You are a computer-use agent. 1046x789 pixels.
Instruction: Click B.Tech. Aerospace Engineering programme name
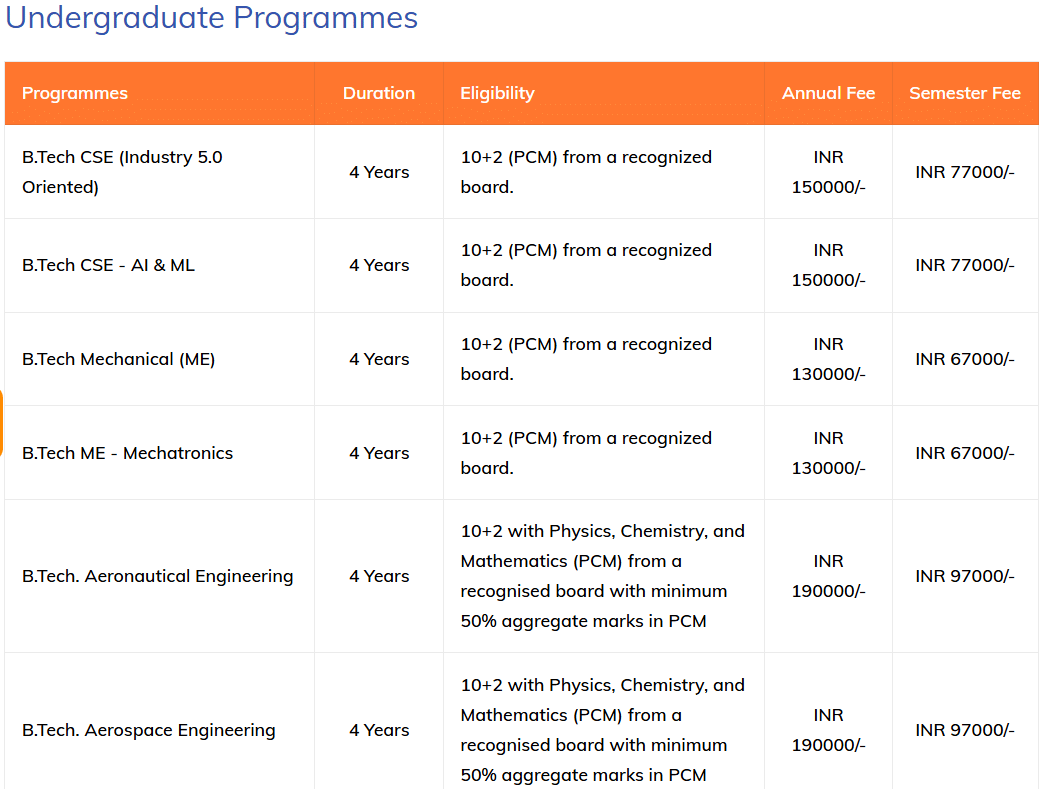pos(149,730)
